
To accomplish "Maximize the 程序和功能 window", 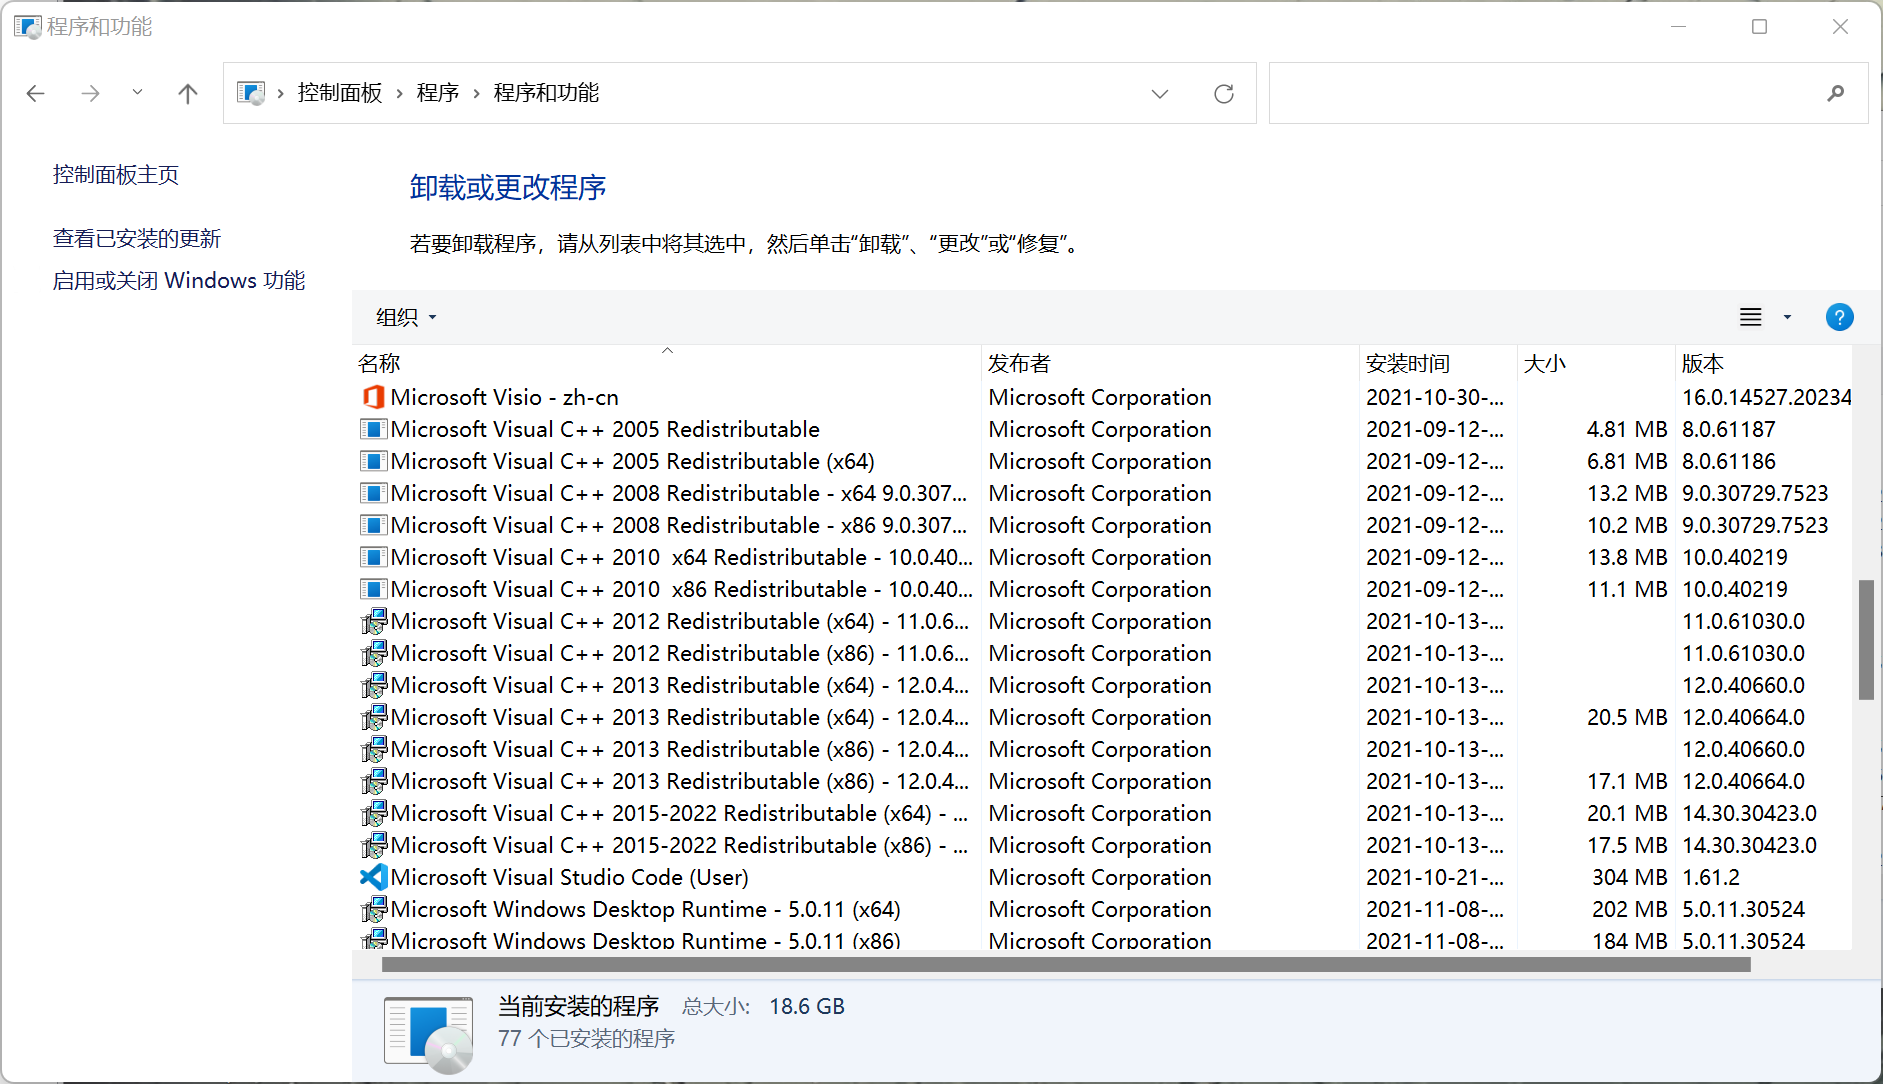I will tap(1759, 27).
